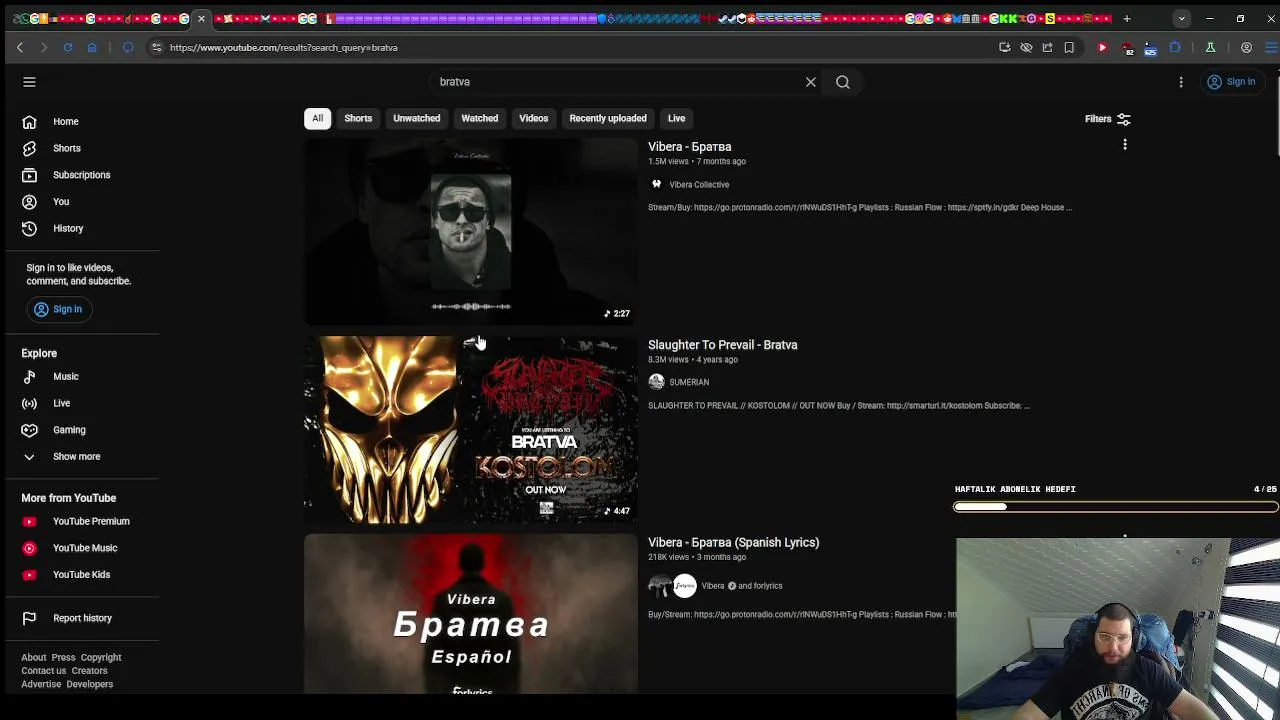This screenshot has height=720, width=1280.
Task: Click the Press footer link
Action: tap(63, 658)
